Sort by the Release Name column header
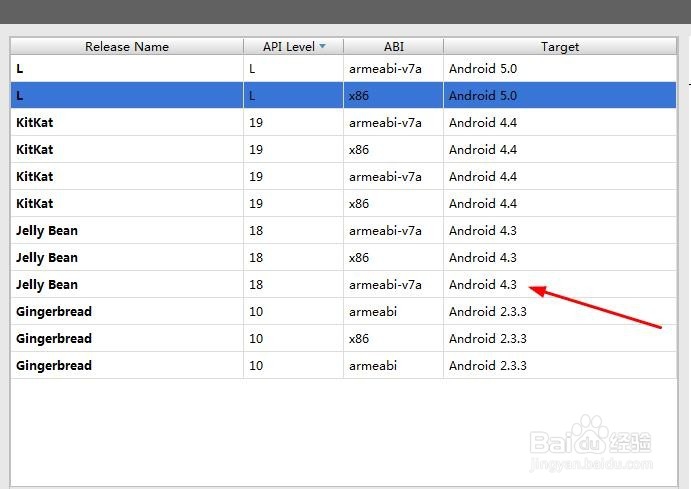Image resolution: width=691 pixels, height=489 pixels. [127, 46]
